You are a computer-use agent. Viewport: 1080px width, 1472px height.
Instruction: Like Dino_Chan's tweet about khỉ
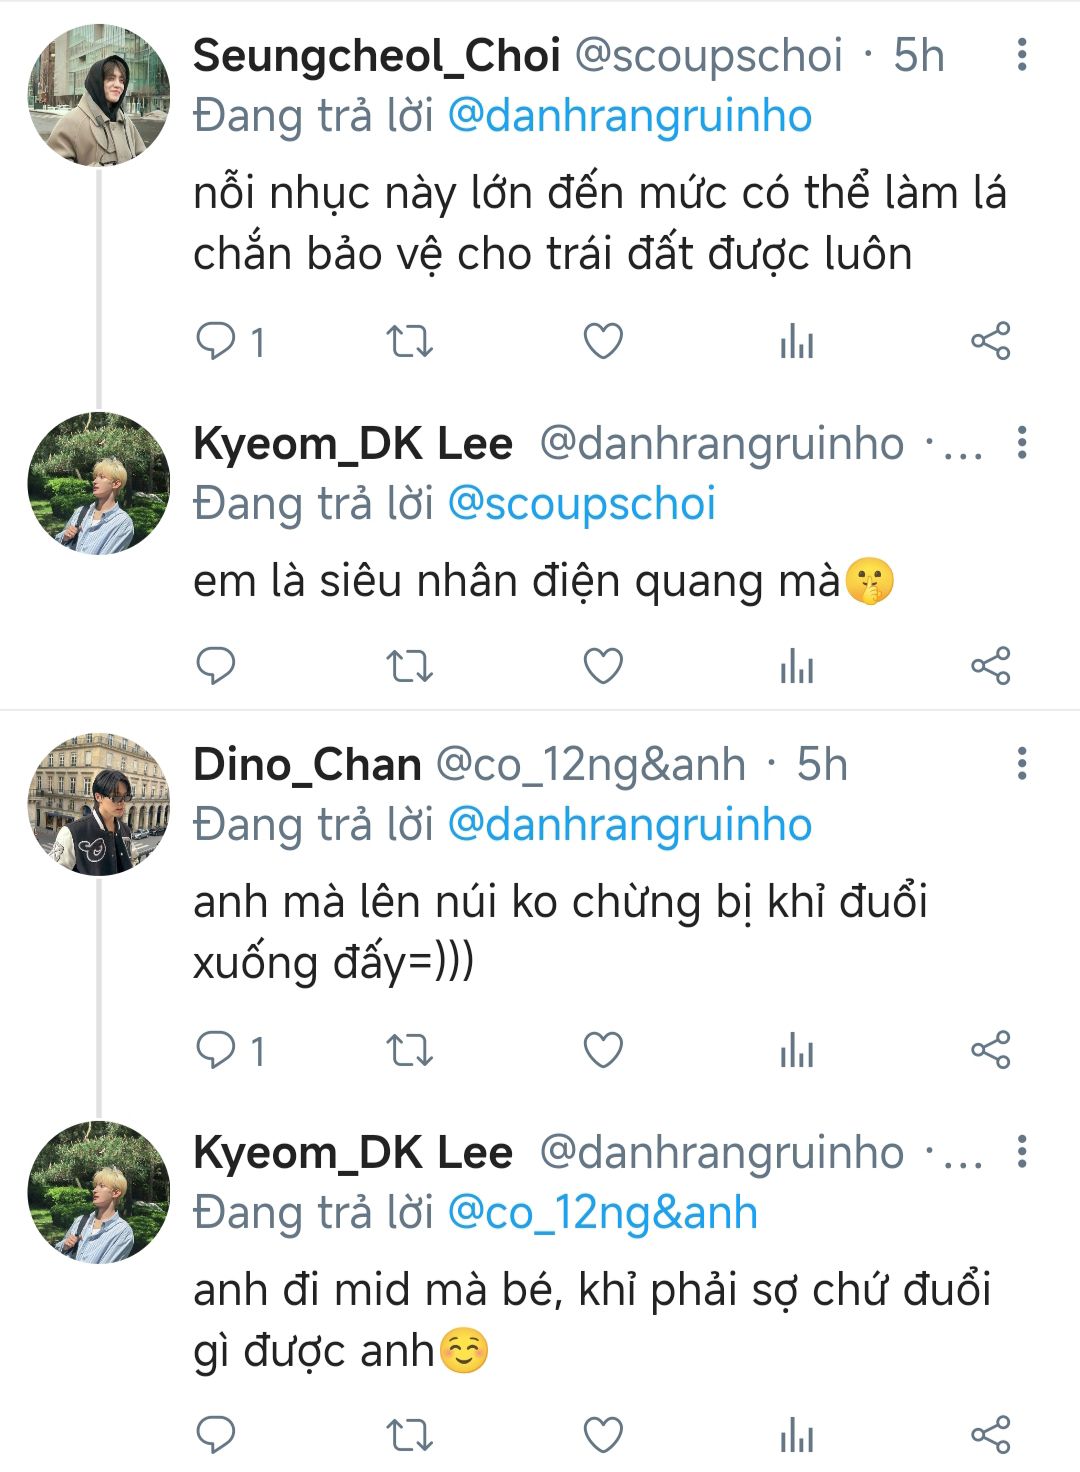click(603, 1050)
